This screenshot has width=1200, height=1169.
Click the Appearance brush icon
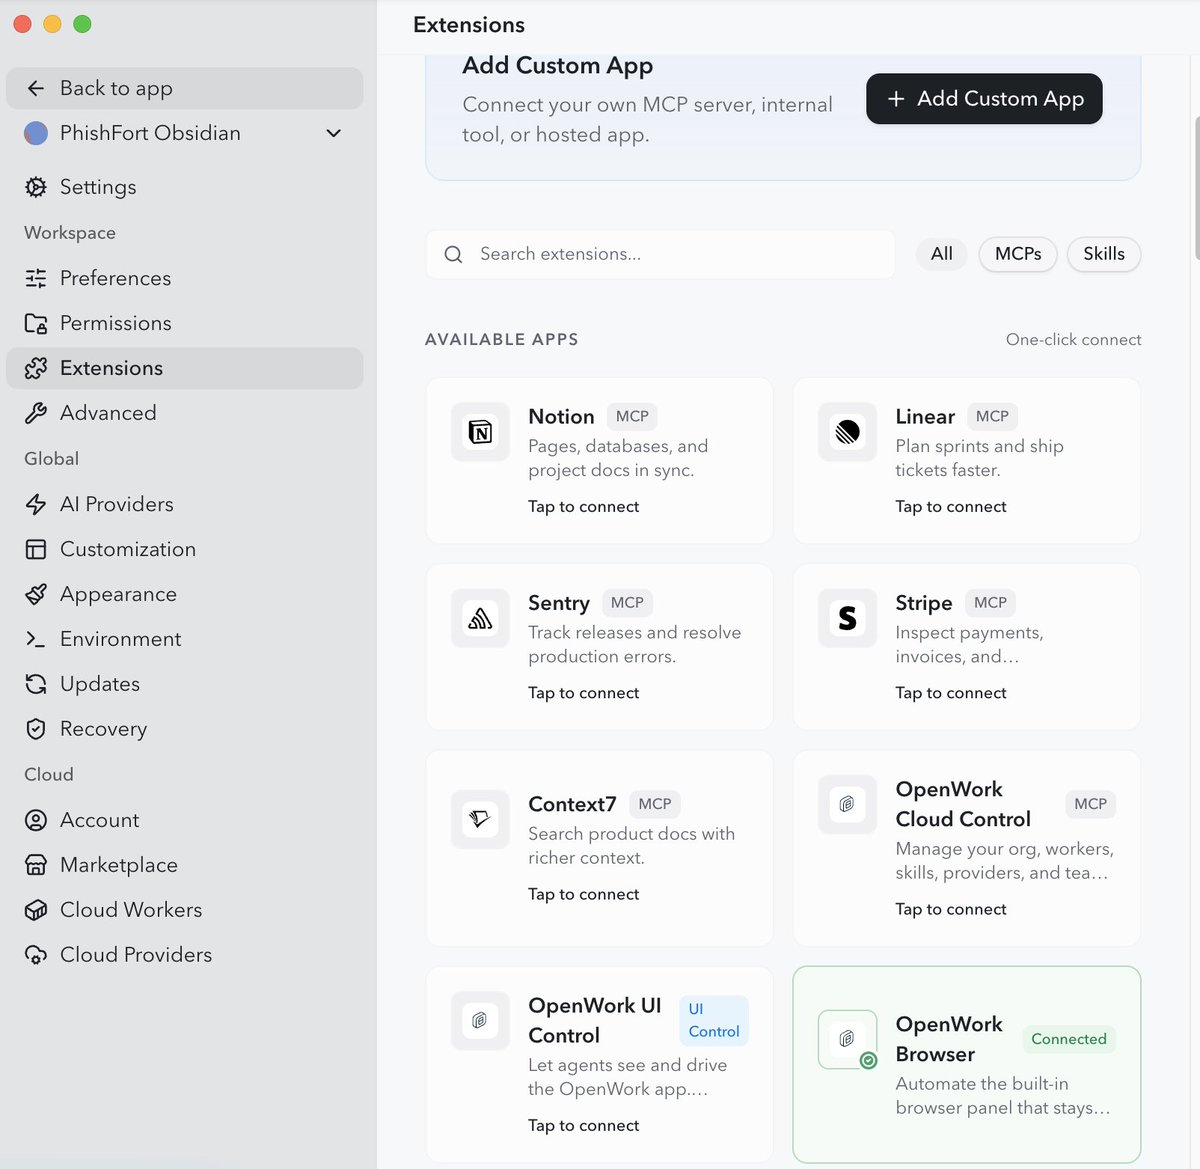[x=36, y=594]
